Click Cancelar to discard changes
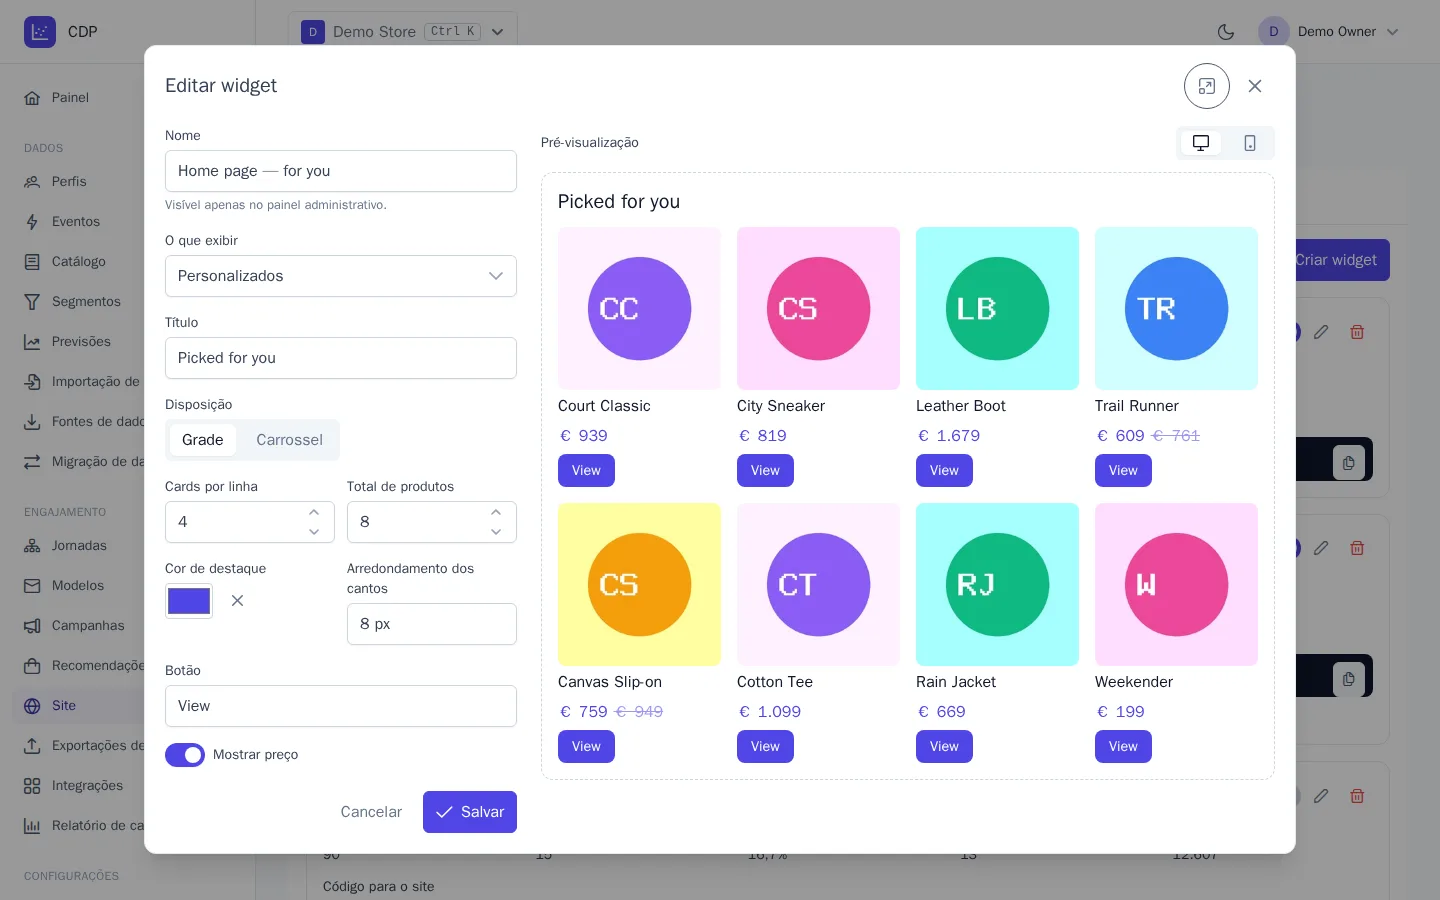 (x=371, y=812)
